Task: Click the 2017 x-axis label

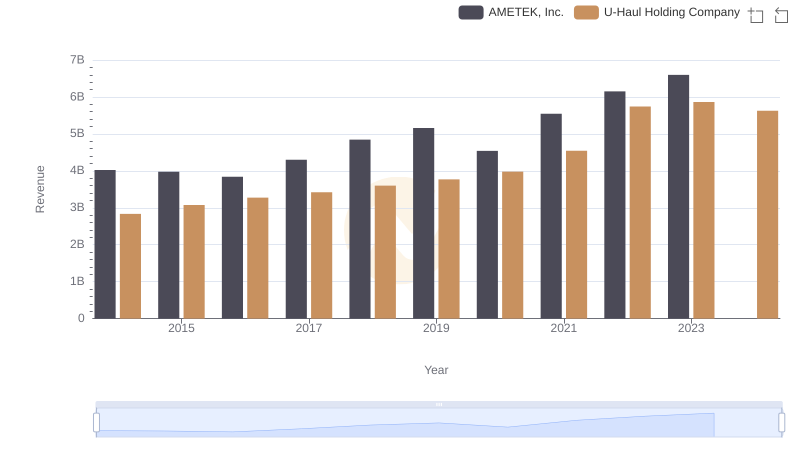Action: (x=309, y=328)
